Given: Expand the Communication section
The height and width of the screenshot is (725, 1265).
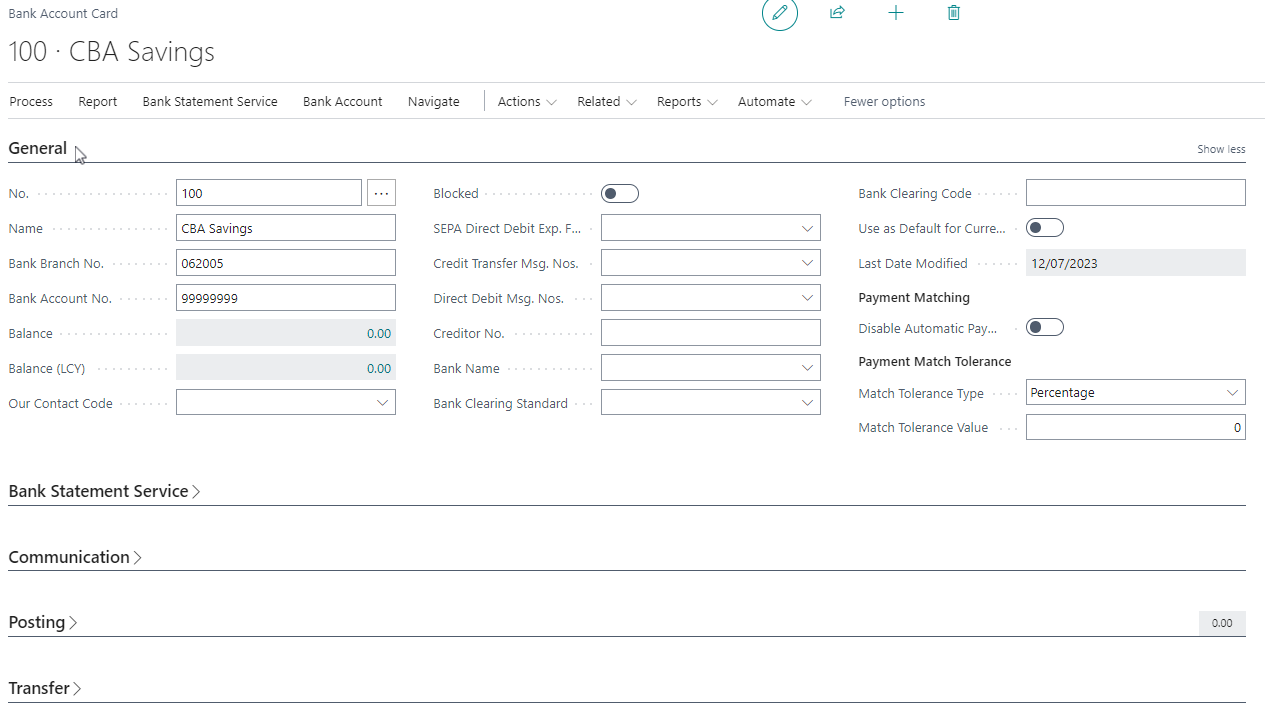Looking at the screenshot, I should (75, 557).
